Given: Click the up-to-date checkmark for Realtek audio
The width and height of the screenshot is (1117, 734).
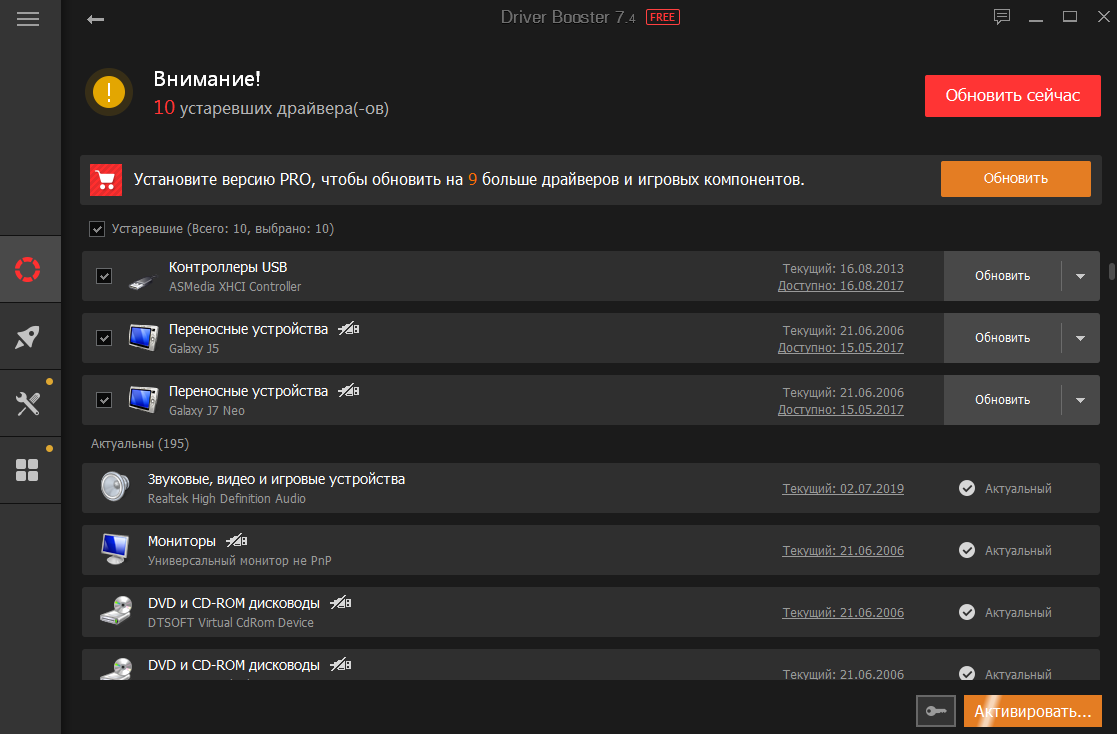Looking at the screenshot, I should (967, 488).
